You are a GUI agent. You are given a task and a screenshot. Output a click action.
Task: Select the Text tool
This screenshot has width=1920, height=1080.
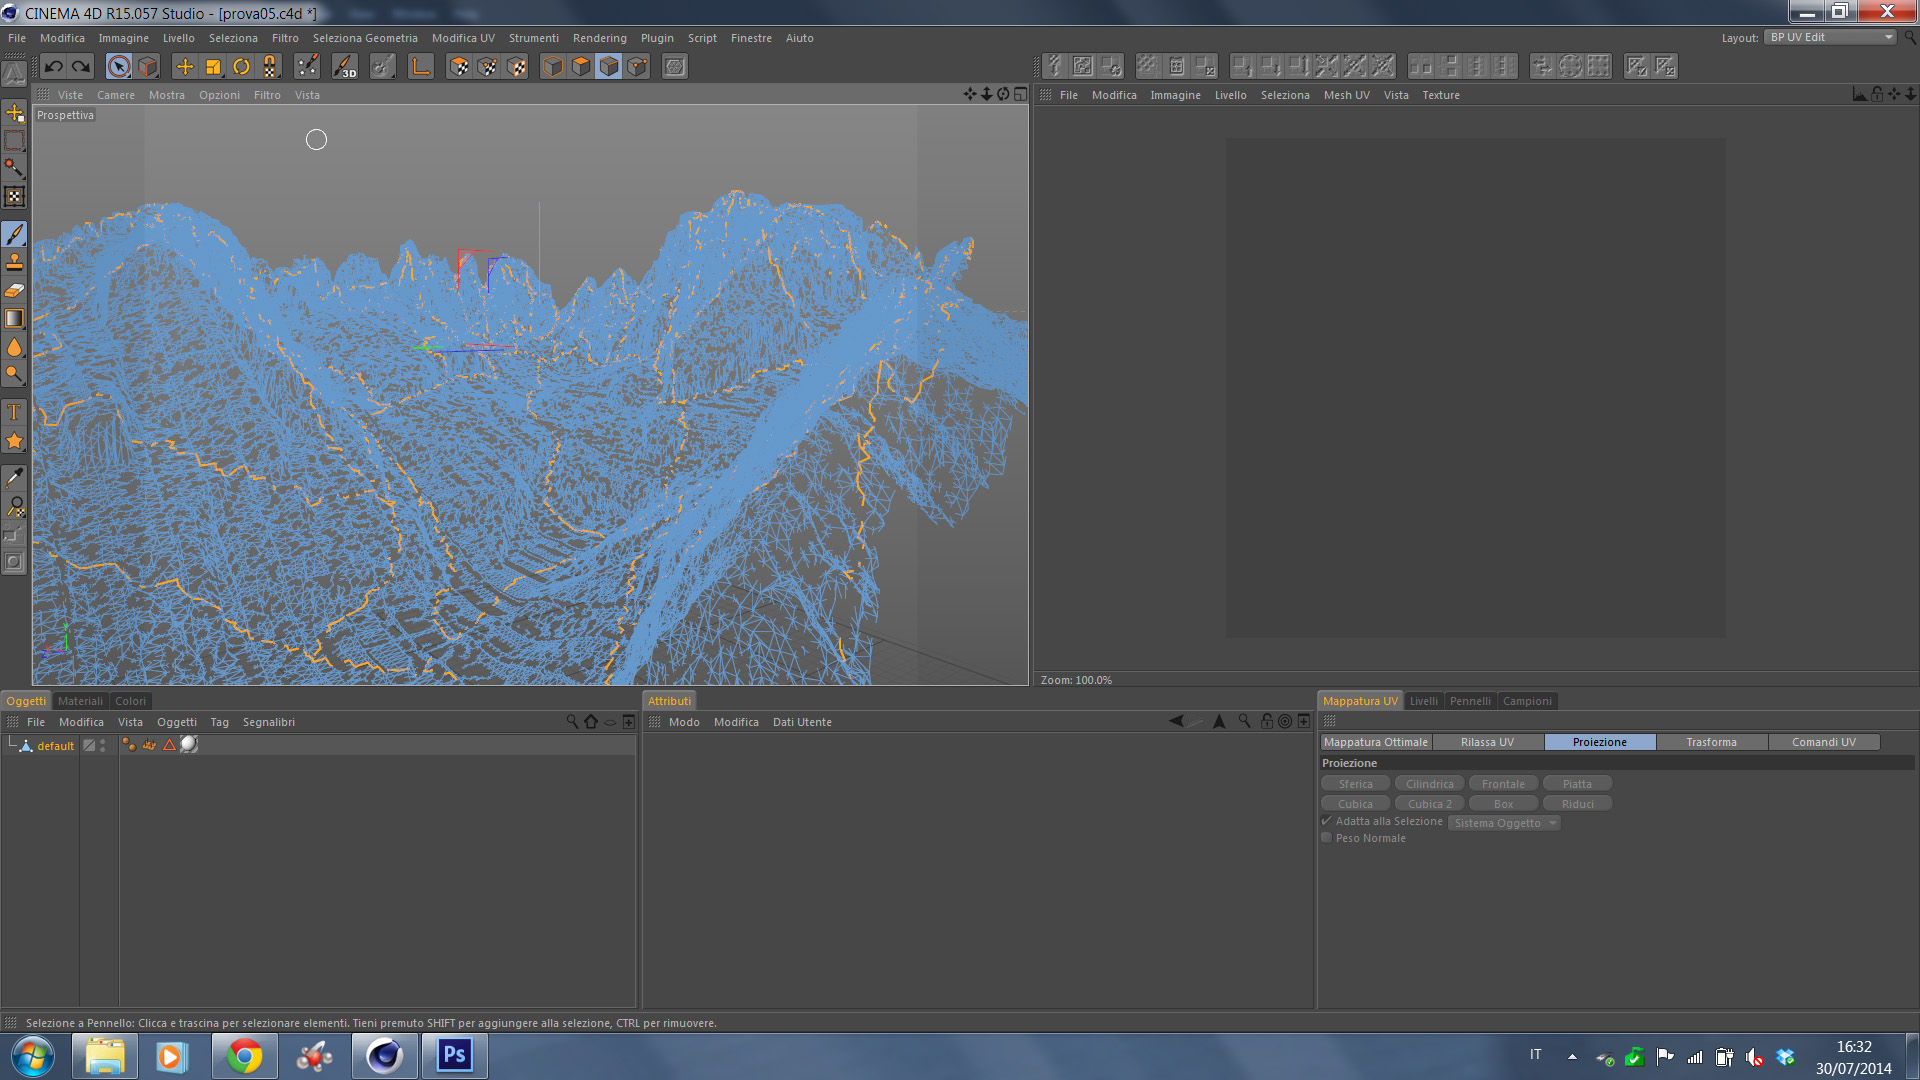coord(14,412)
